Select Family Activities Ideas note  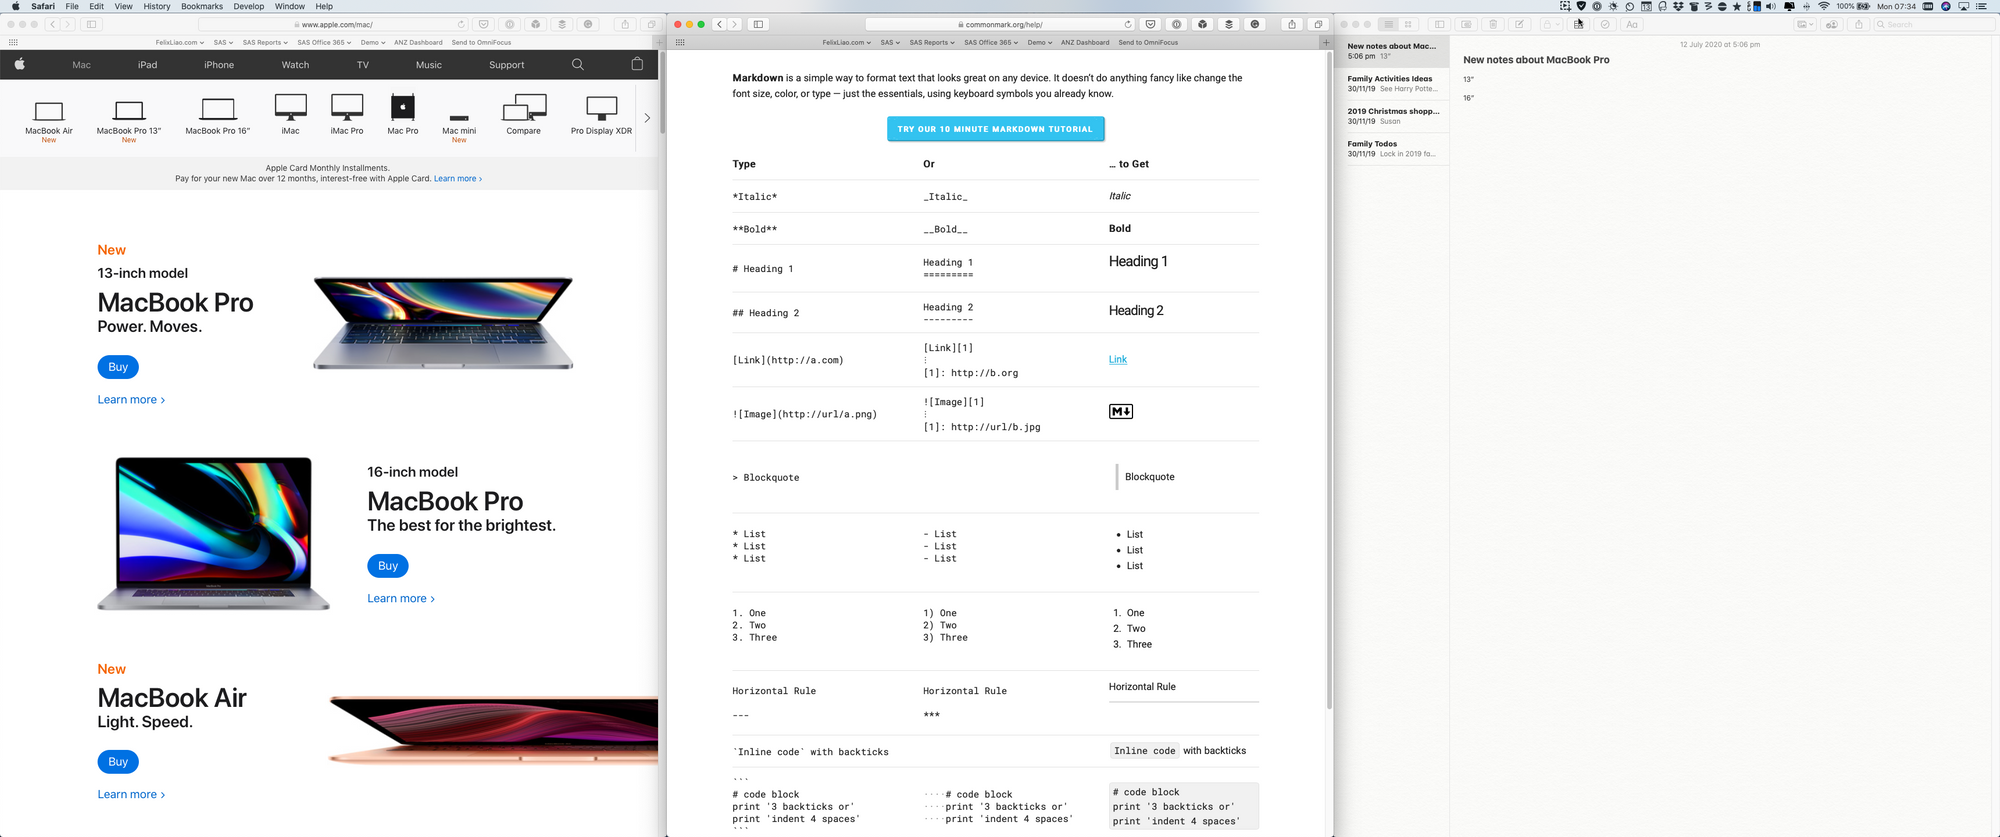pyautogui.click(x=1394, y=83)
